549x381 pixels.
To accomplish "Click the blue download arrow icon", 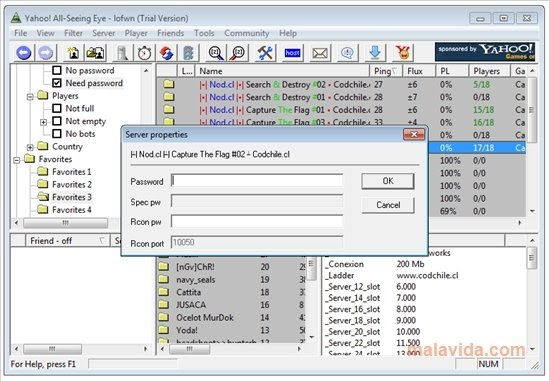I will point(375,53).
